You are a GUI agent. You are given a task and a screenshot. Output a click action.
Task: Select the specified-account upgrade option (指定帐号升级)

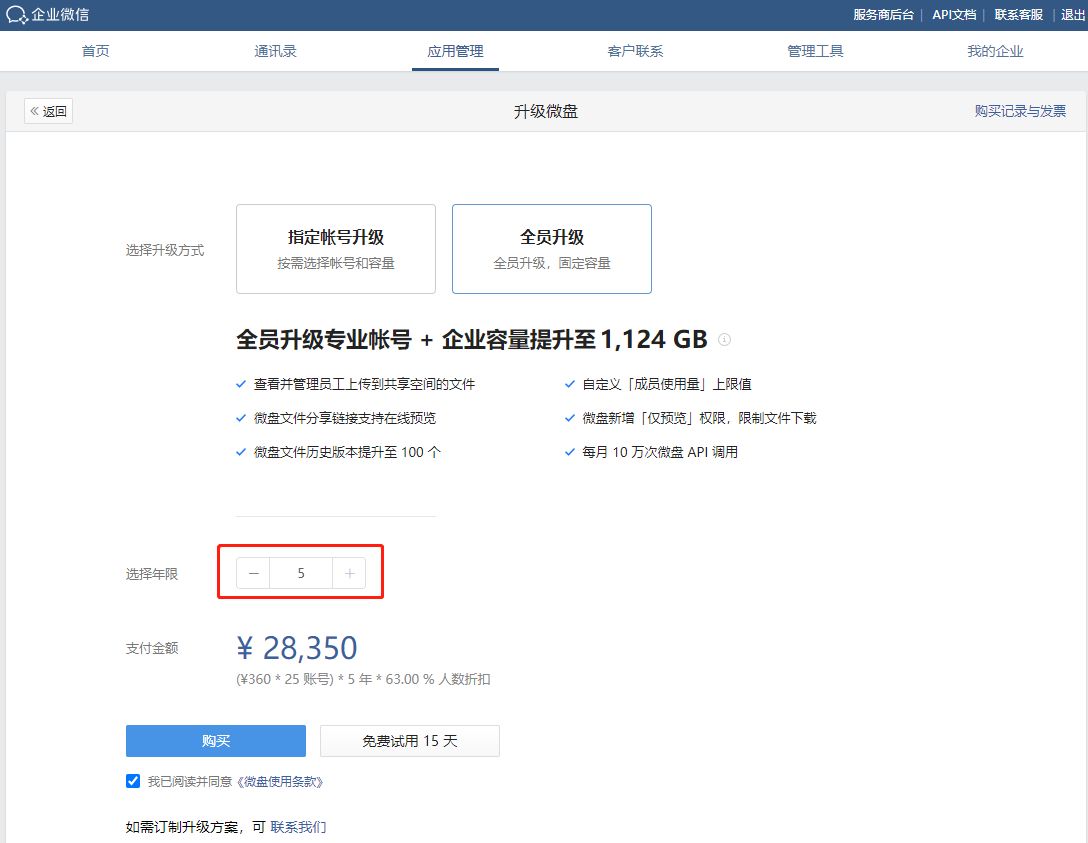(336, 249)
